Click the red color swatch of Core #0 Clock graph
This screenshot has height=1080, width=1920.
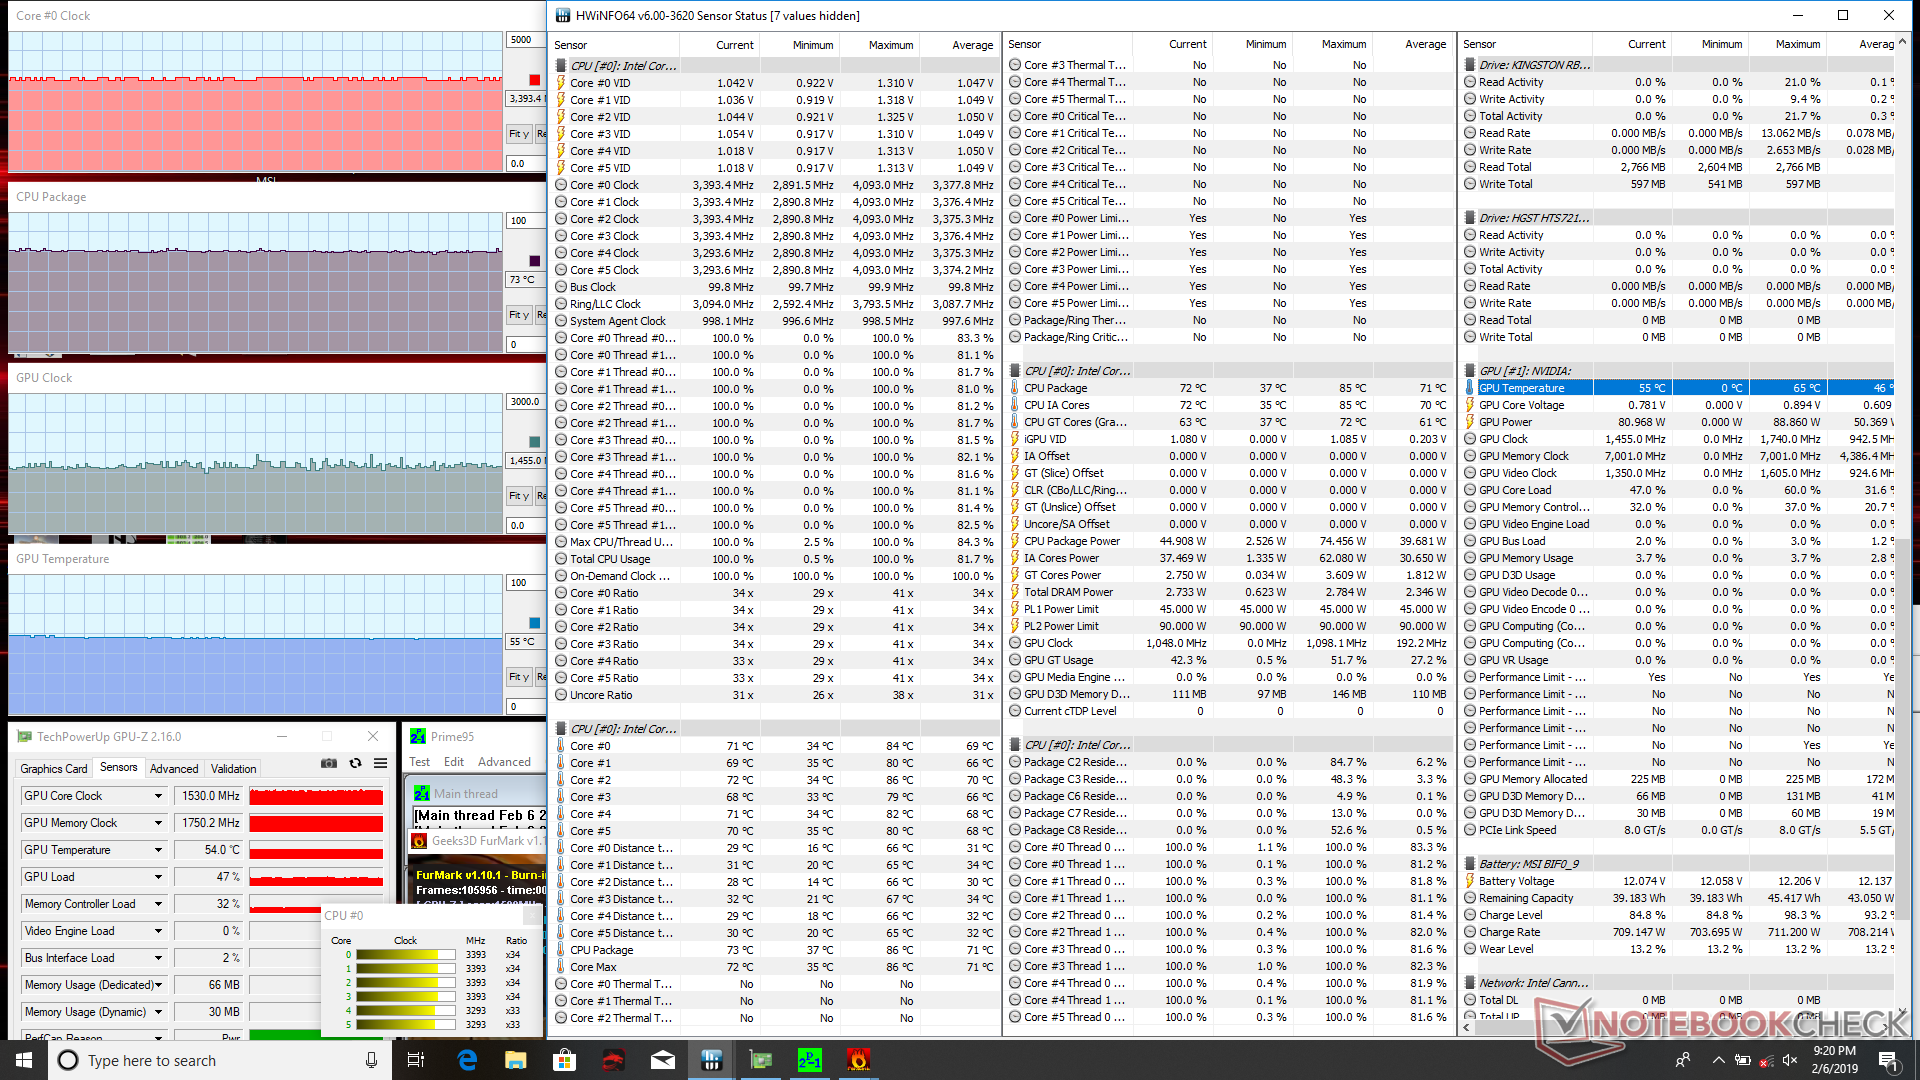click(535, 80)
